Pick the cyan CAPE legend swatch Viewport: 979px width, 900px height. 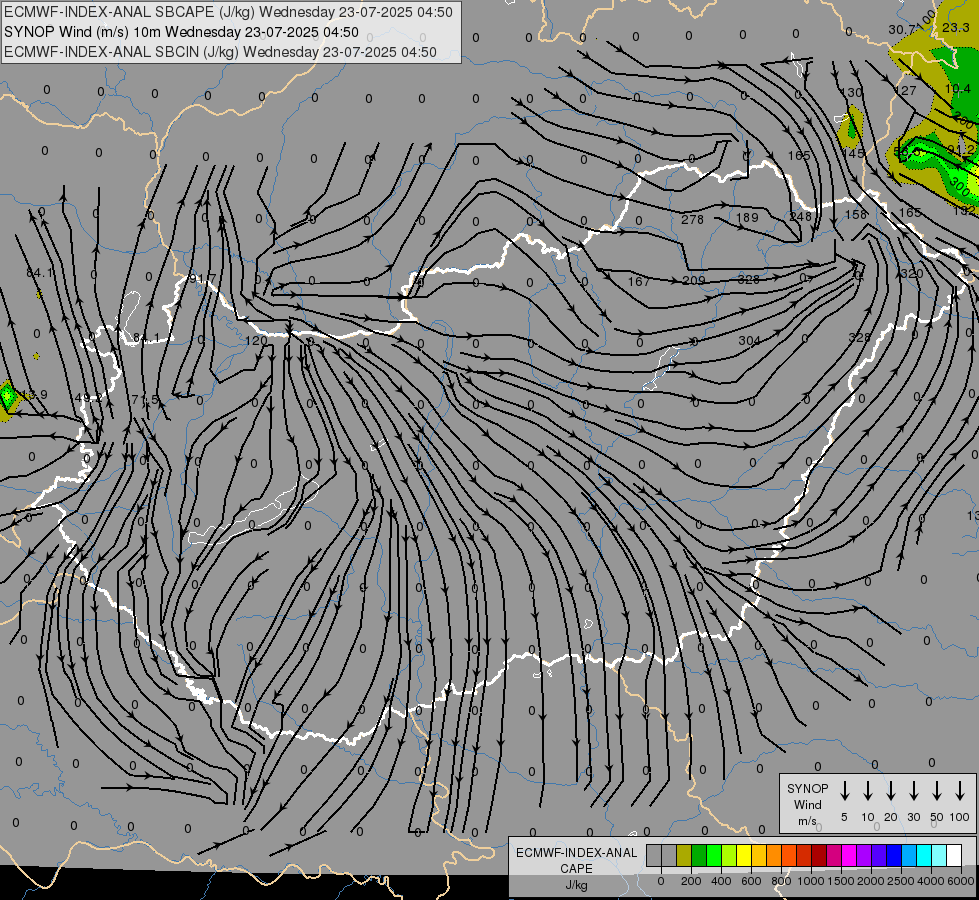click(924, 856)
